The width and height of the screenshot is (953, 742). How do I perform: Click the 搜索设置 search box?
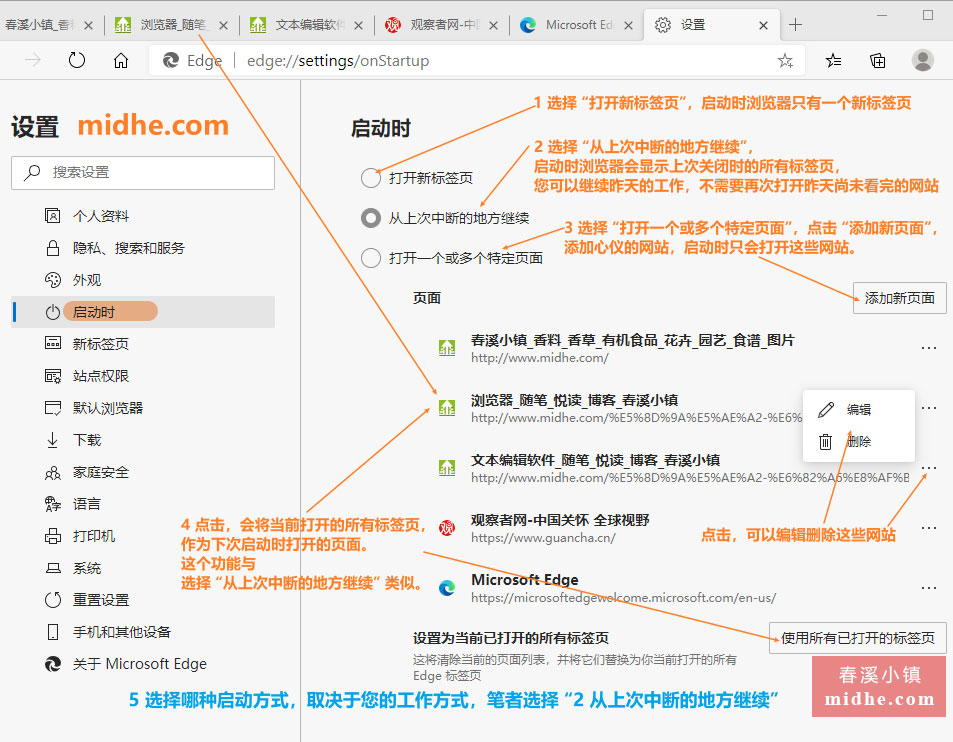click(143, 173)
